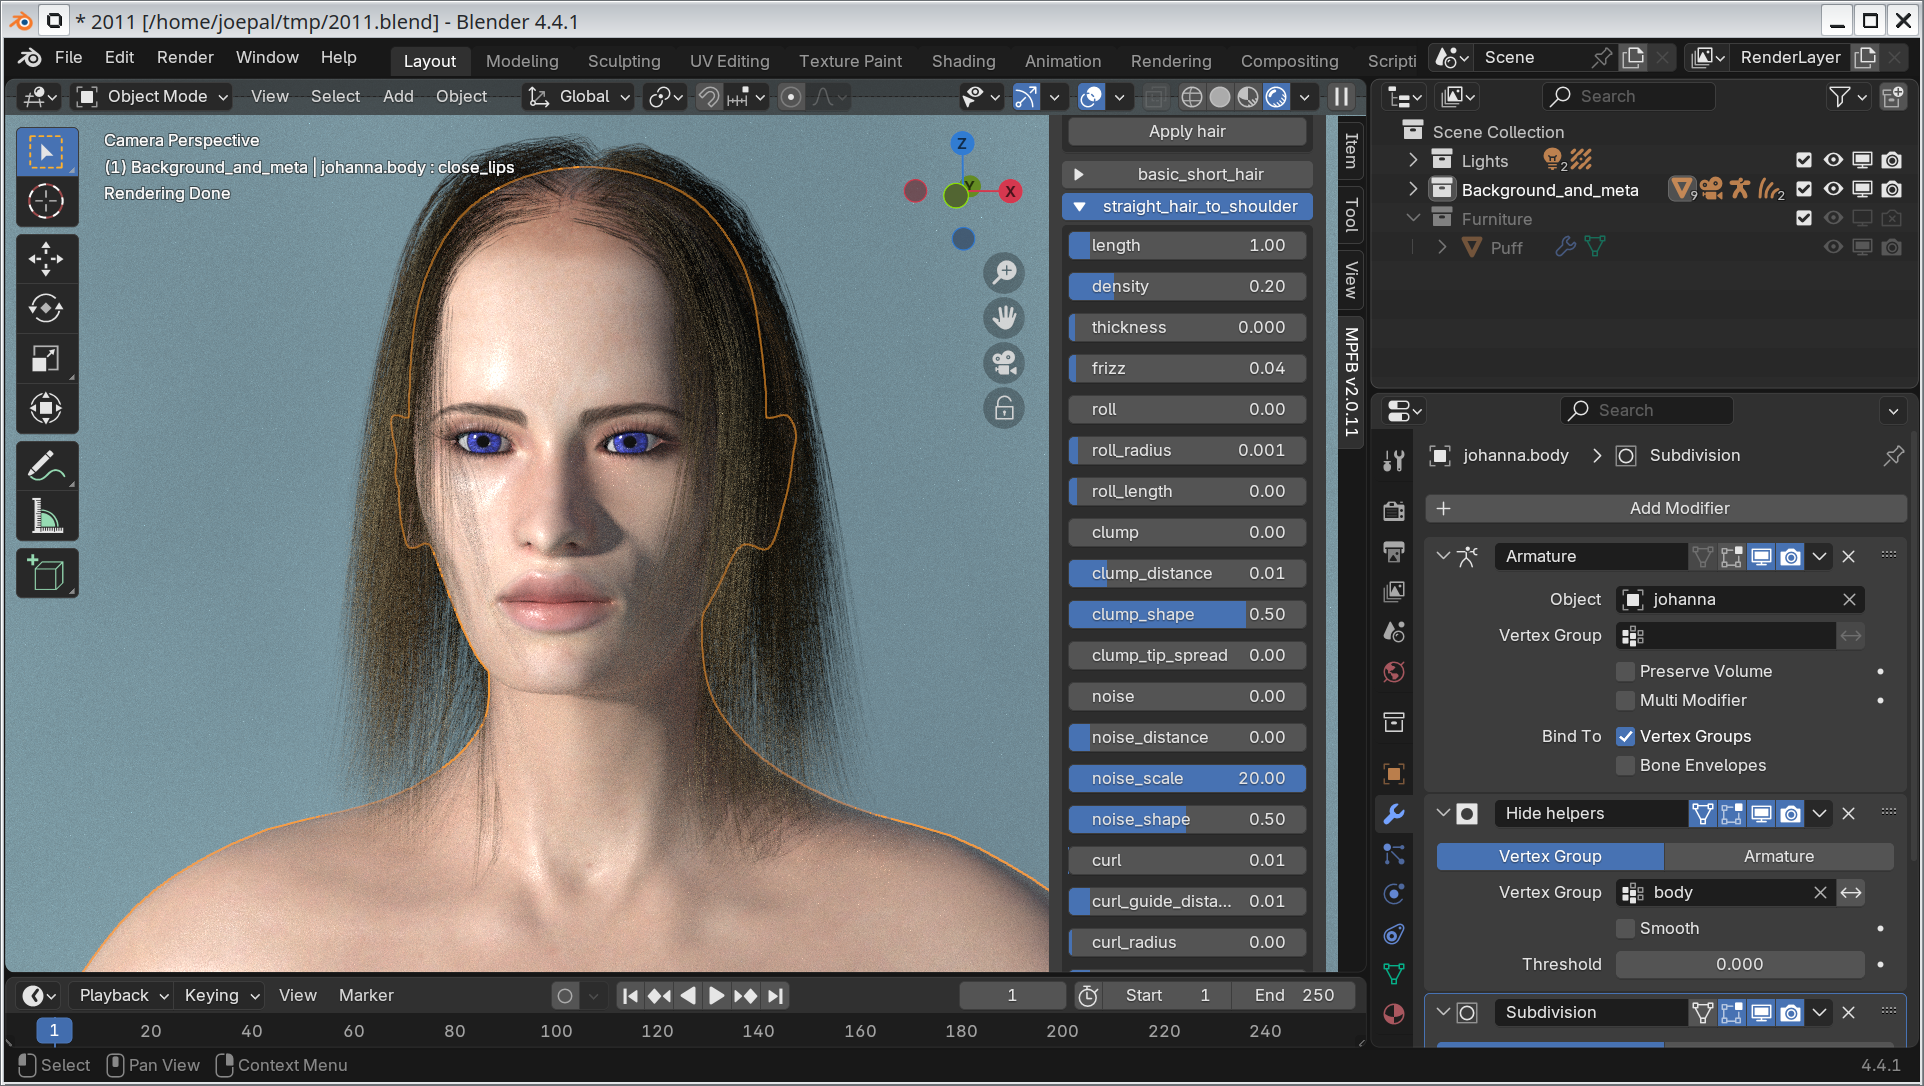
Task: Select the Select Box tool
Action: 46,153
